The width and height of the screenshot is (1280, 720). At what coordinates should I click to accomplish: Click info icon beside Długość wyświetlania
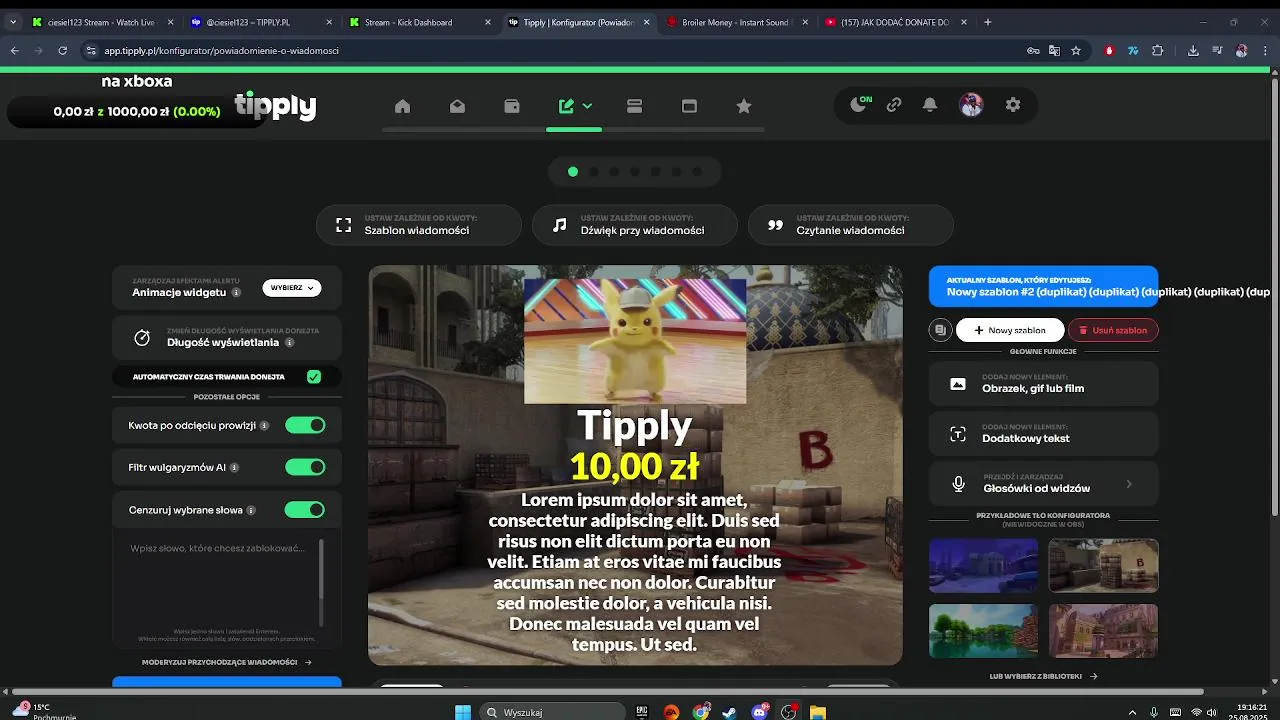point(290,342)
